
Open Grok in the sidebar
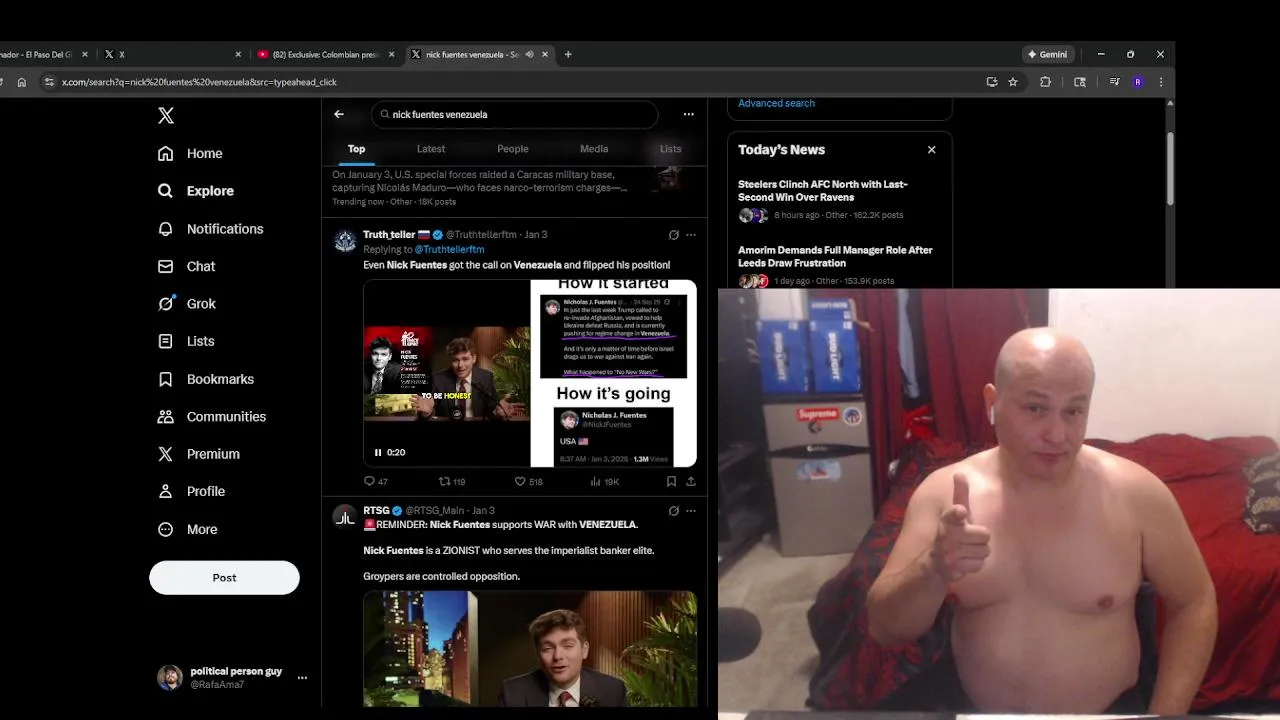click(187, 304)
